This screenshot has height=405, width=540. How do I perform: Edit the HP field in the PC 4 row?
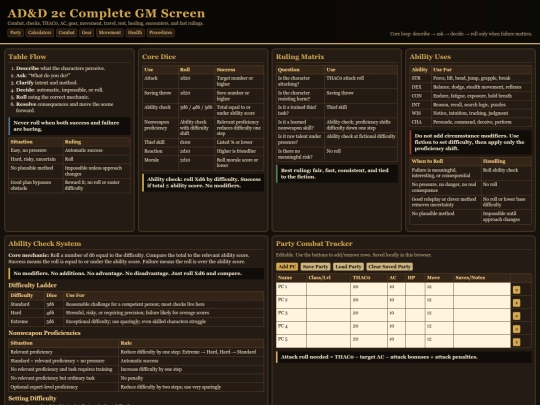(x=415, y=328)
